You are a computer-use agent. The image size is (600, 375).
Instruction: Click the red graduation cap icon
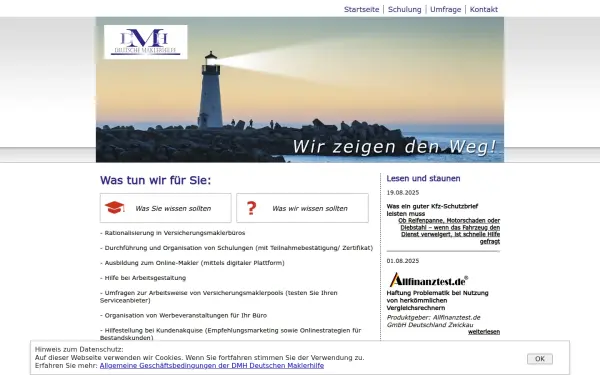click(114, 207)
